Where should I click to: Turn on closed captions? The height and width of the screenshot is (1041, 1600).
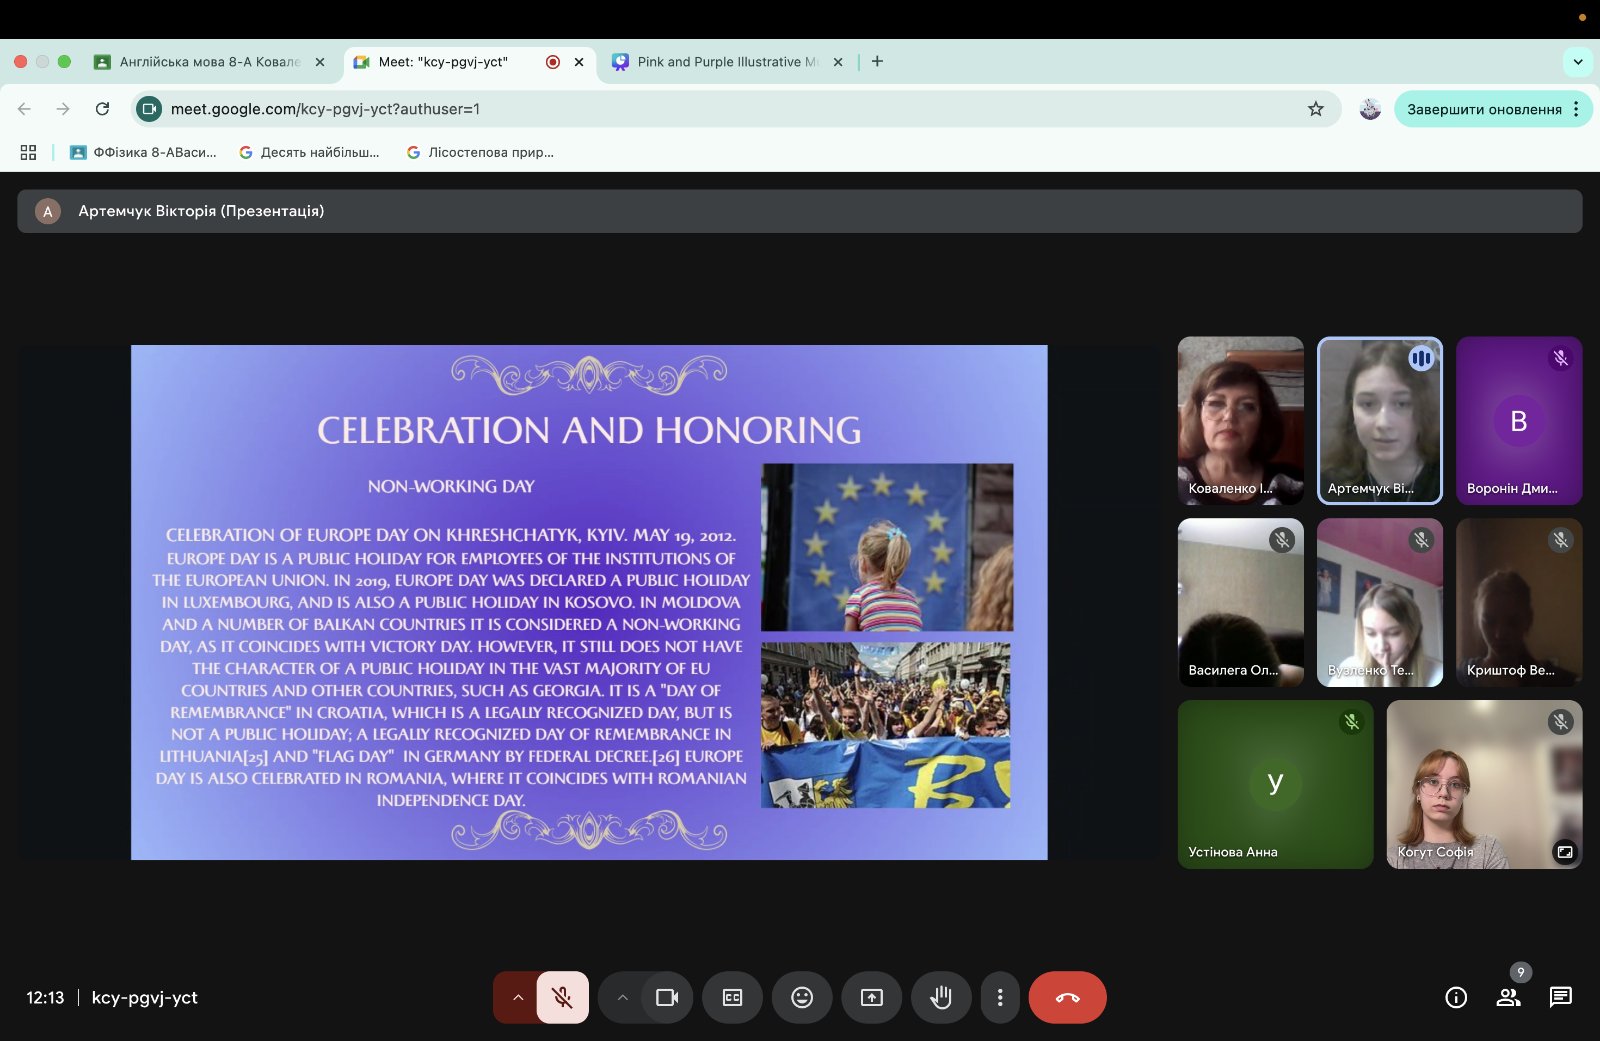732,997
